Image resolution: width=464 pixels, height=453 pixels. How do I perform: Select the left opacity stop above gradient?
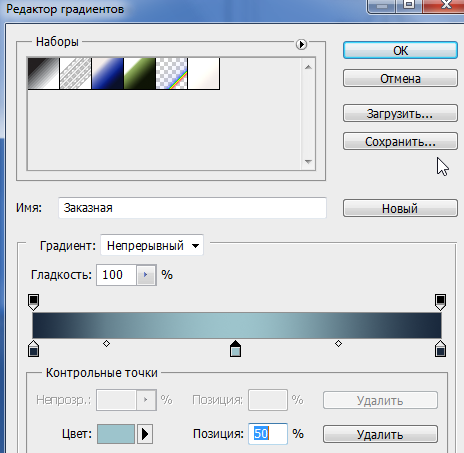[33, 302]
